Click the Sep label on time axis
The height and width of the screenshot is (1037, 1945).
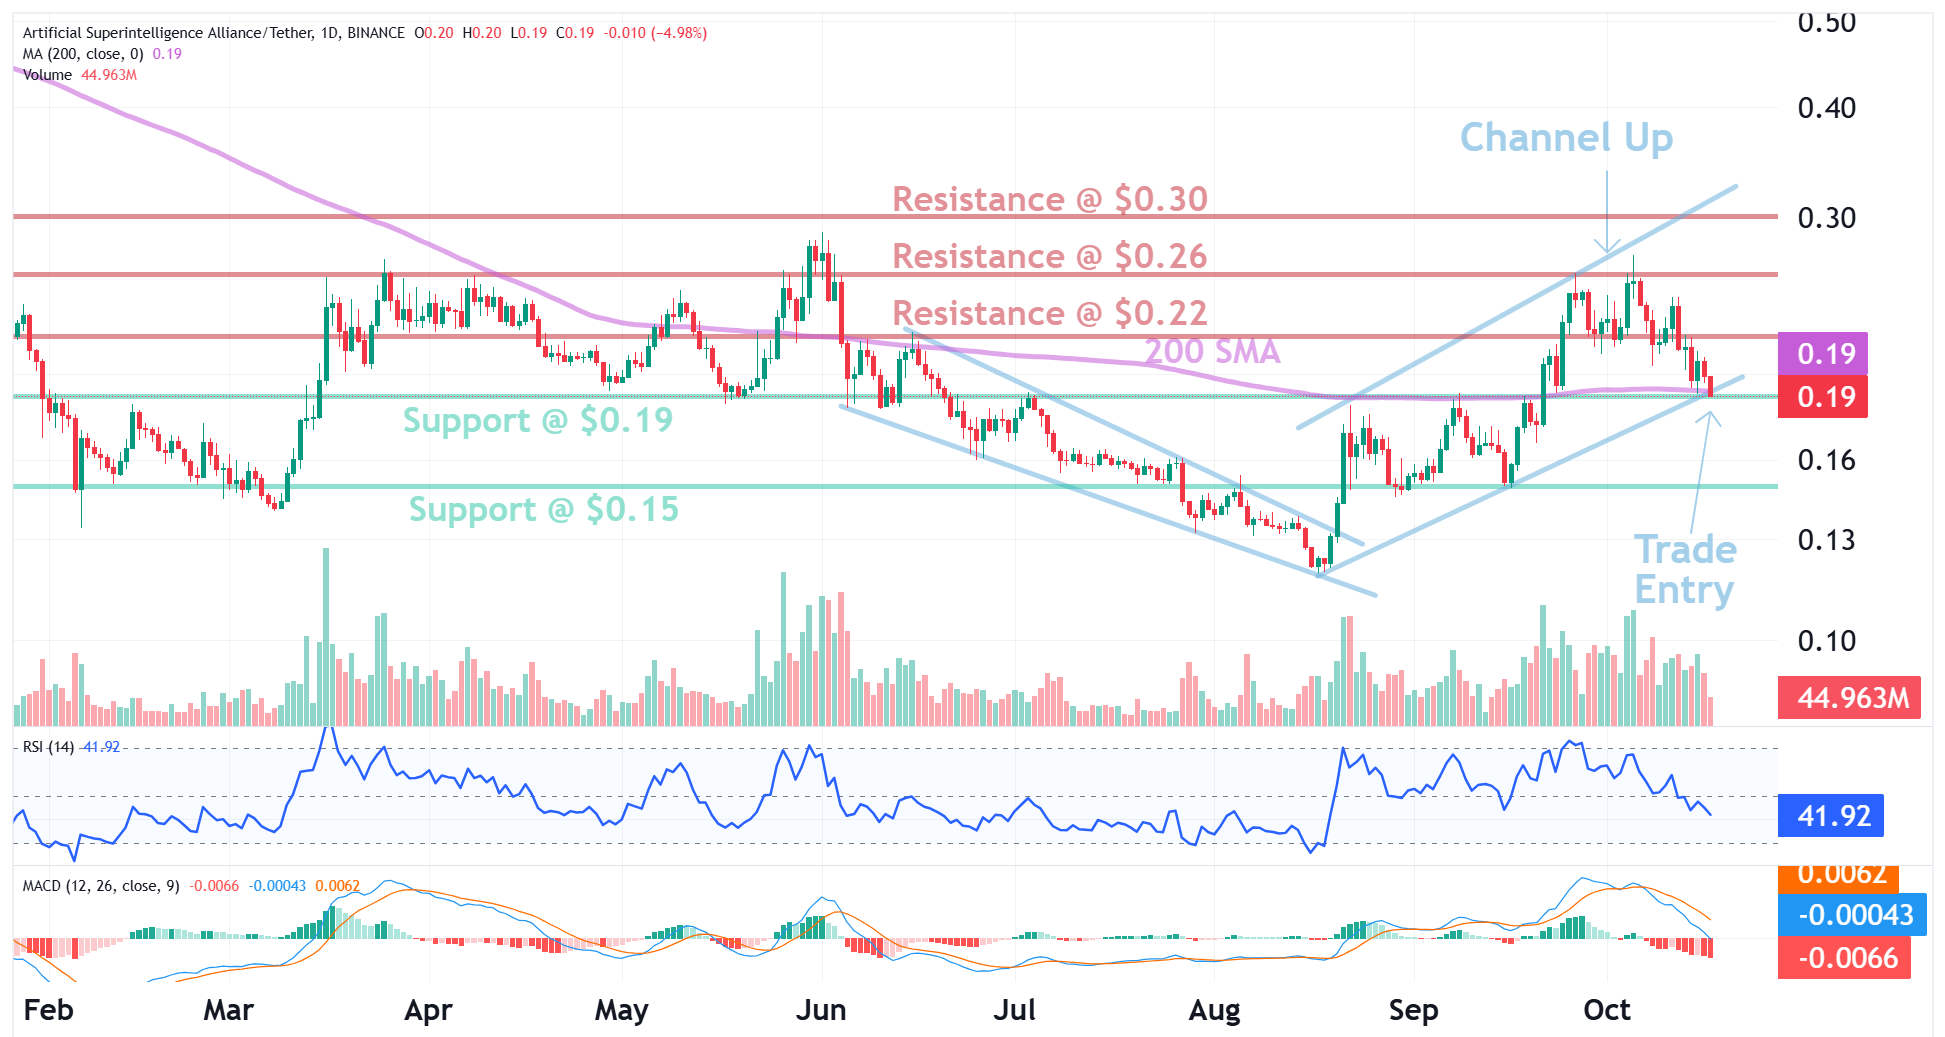(x=1413, y=1010)
